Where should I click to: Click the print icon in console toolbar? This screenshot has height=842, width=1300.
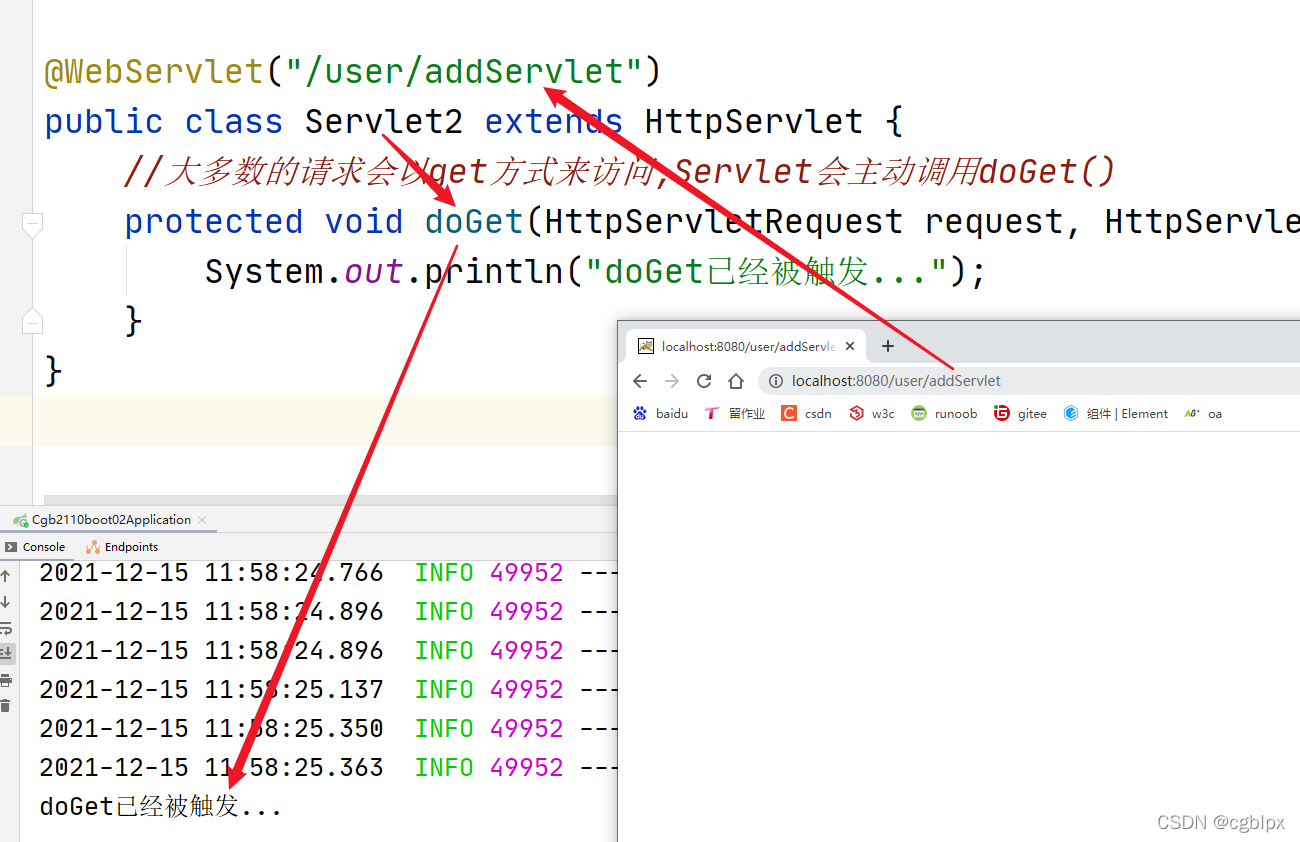(6, 680)
